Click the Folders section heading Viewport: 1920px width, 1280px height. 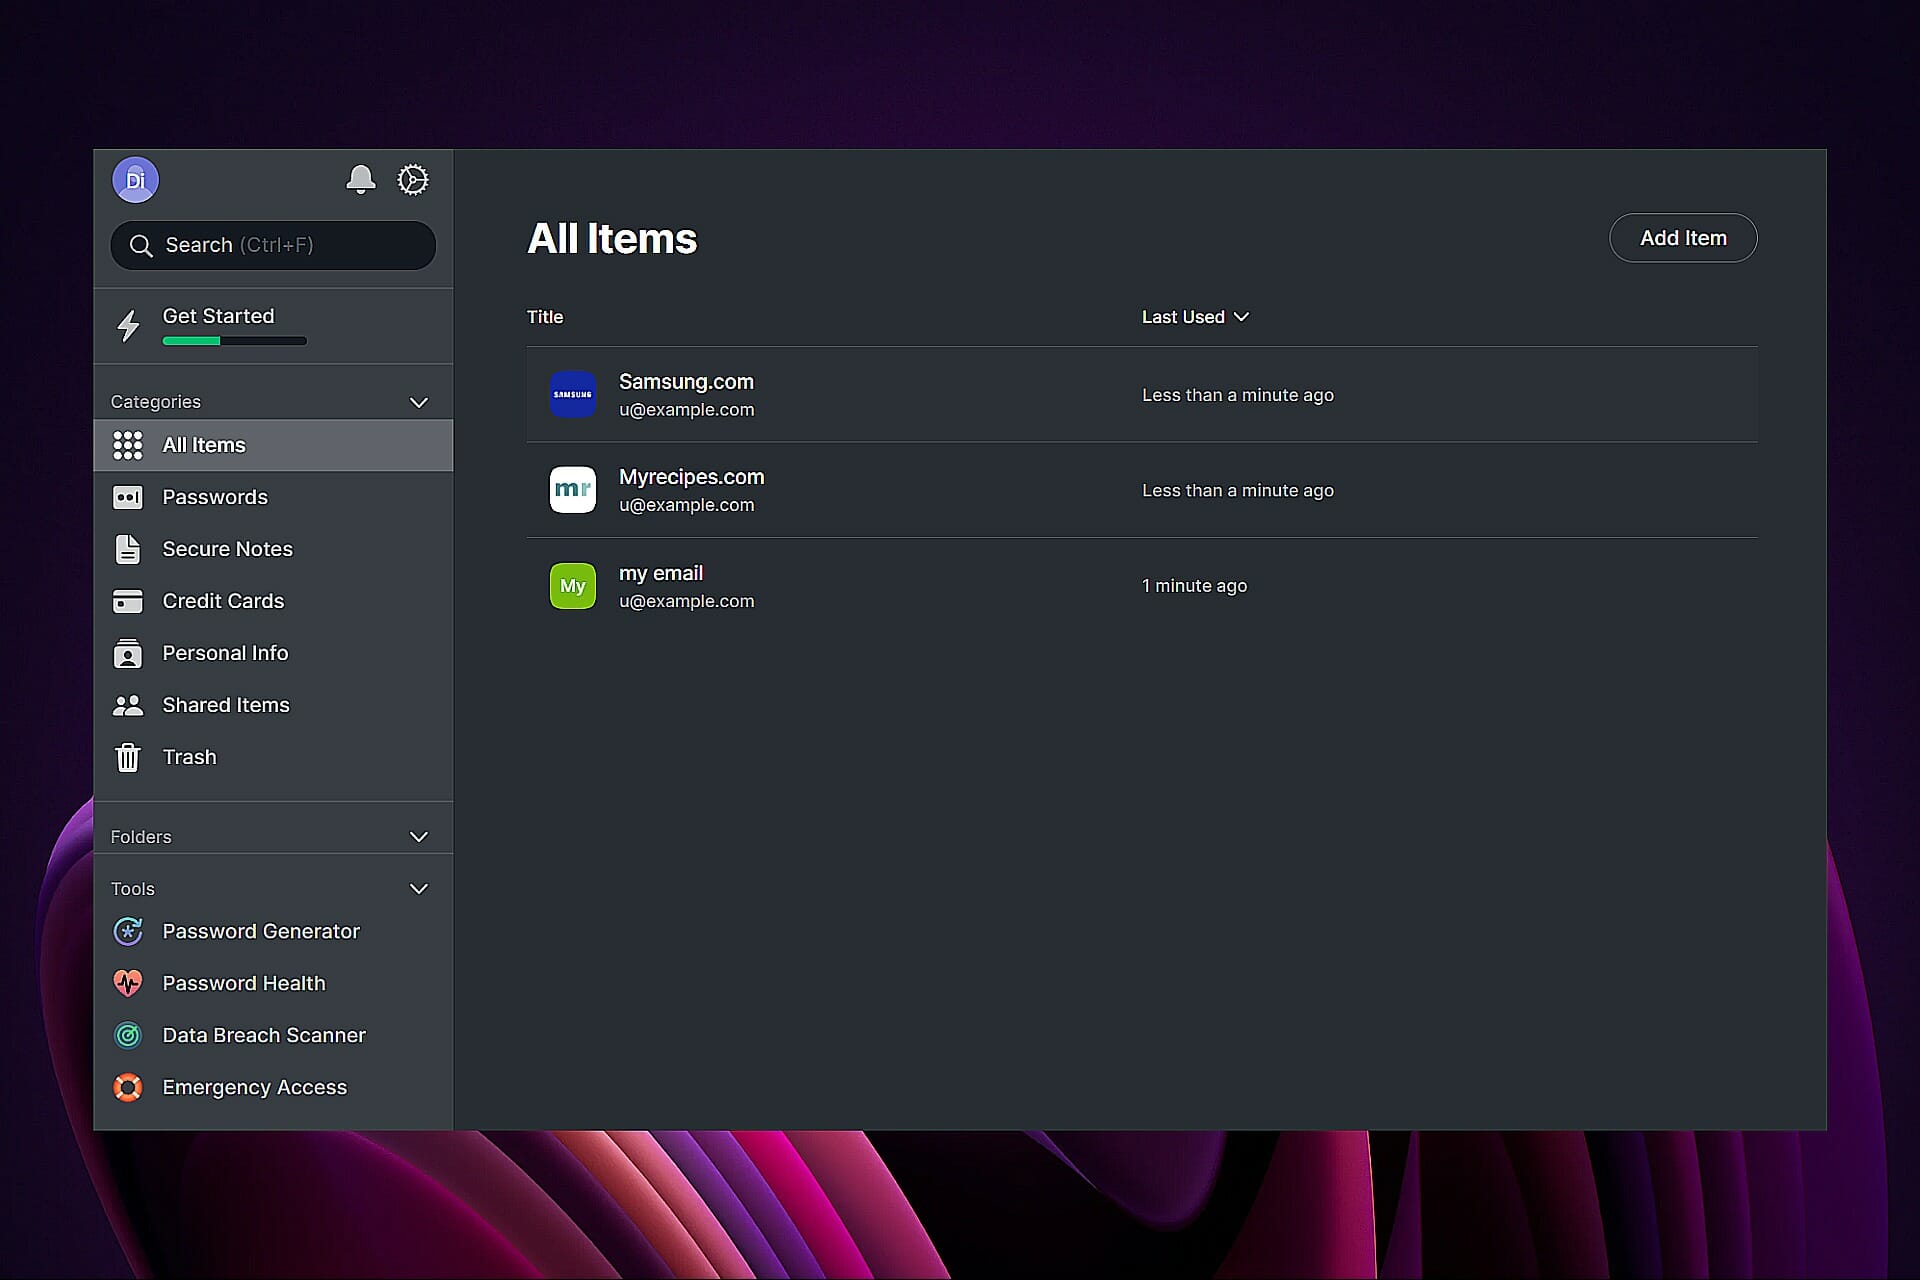141,837
